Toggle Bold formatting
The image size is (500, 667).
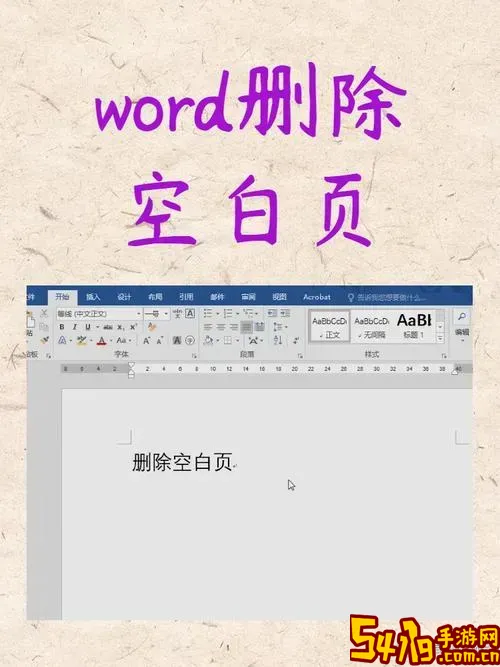pyautogui.click(x=62, y=327)
